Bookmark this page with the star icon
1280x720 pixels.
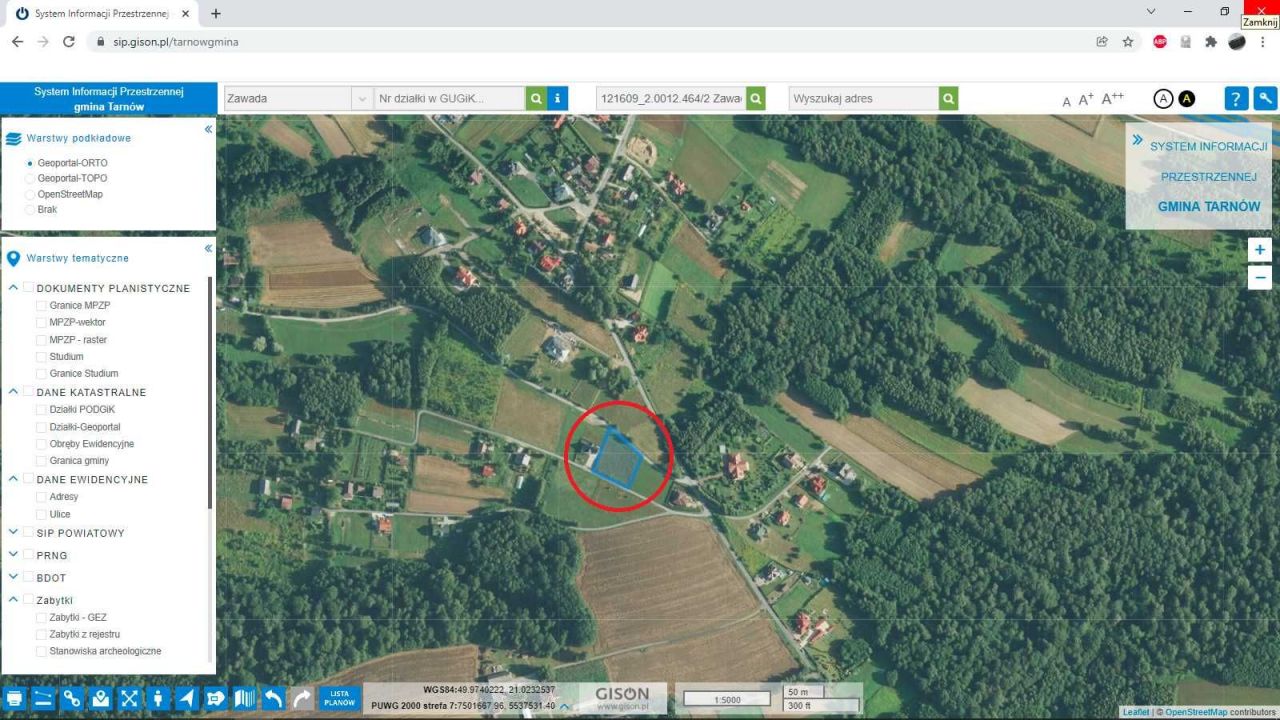click(1128, 42)
